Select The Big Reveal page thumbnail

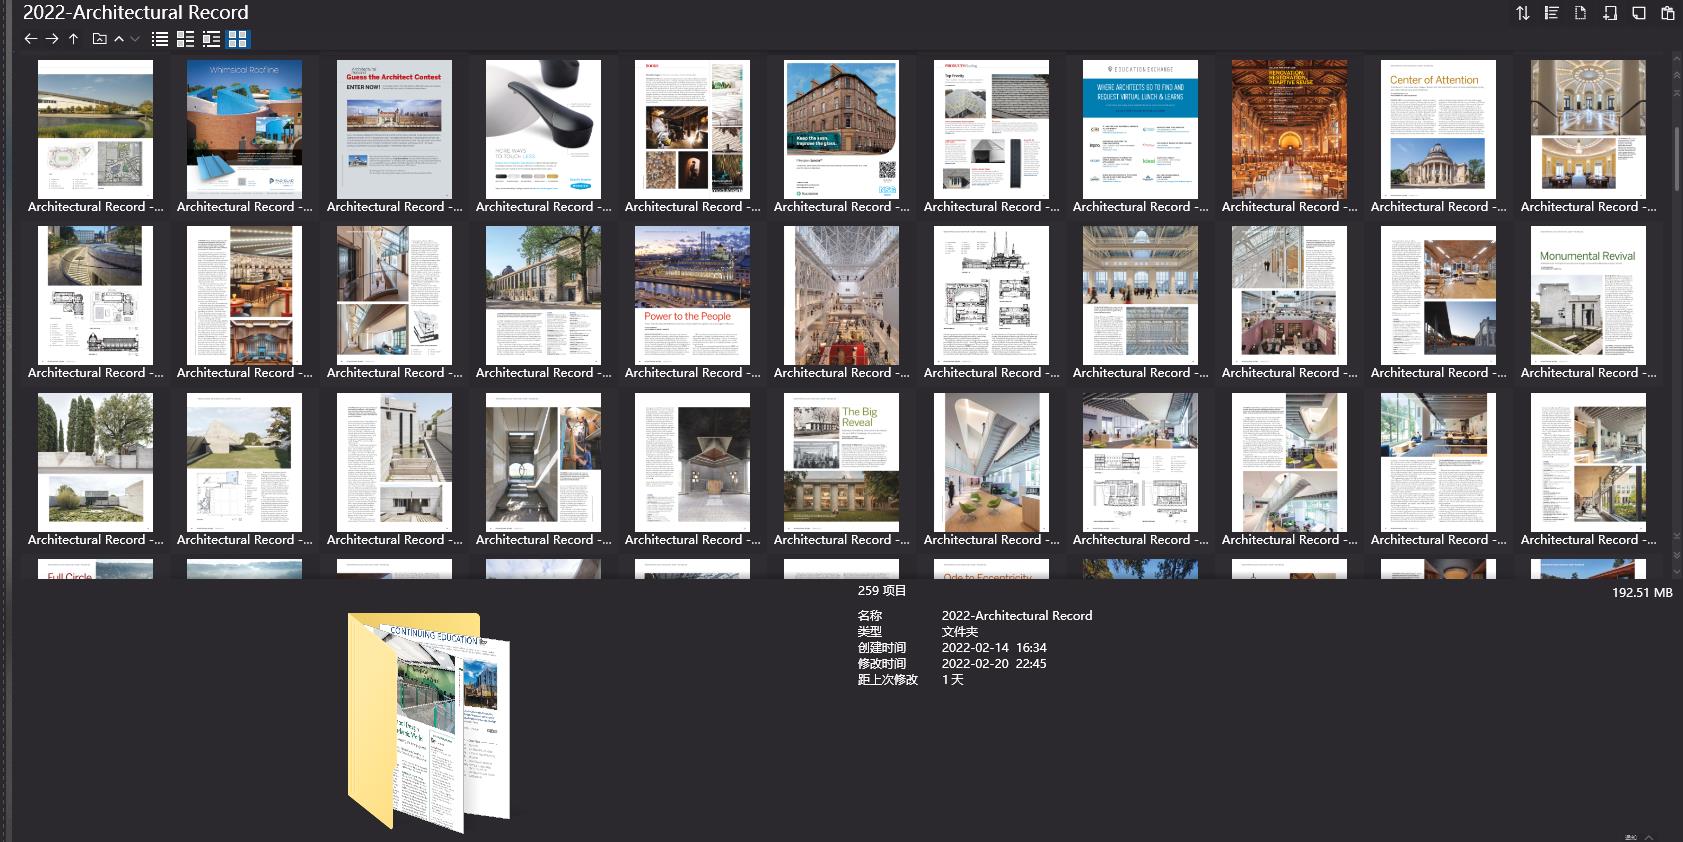[x=841, y=462]
